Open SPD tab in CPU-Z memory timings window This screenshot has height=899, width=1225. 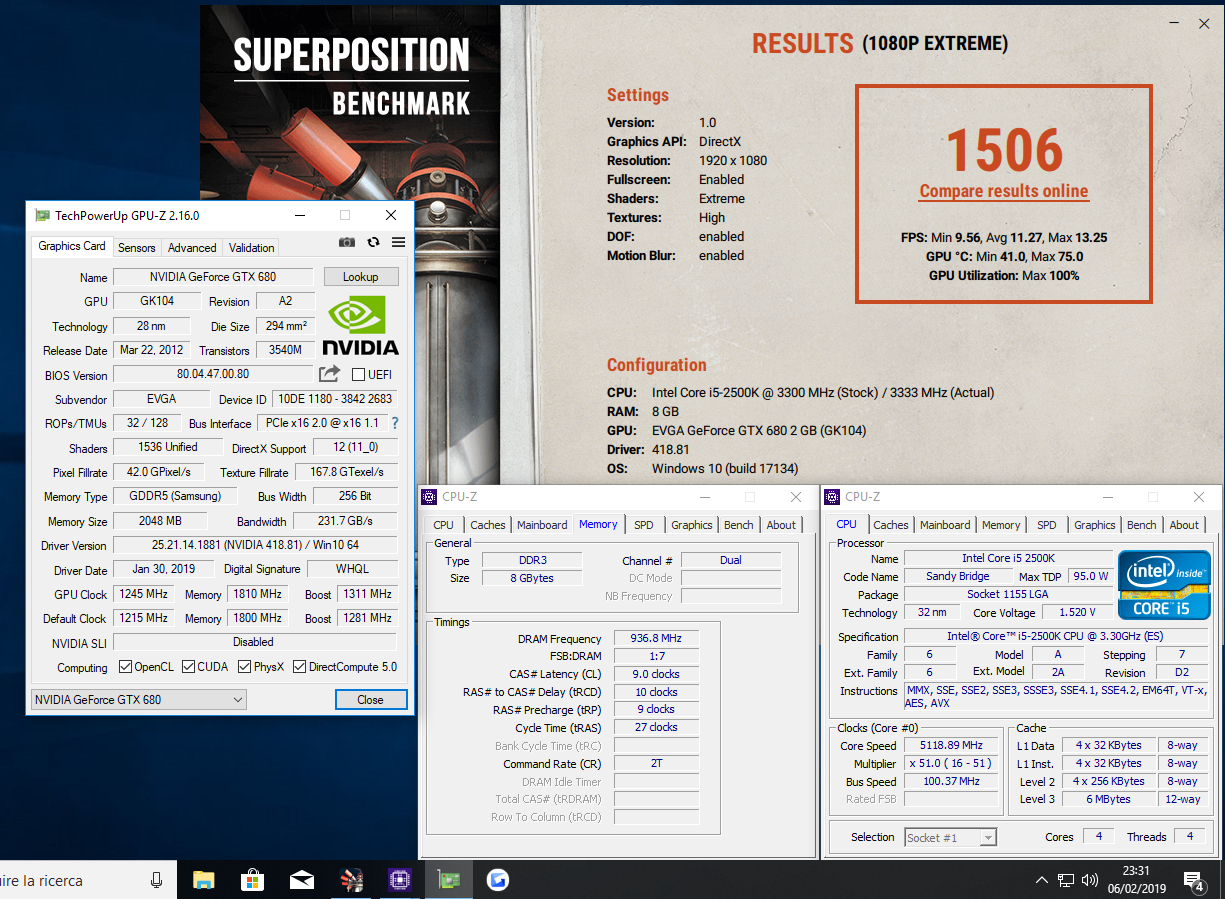coord(644,525)
